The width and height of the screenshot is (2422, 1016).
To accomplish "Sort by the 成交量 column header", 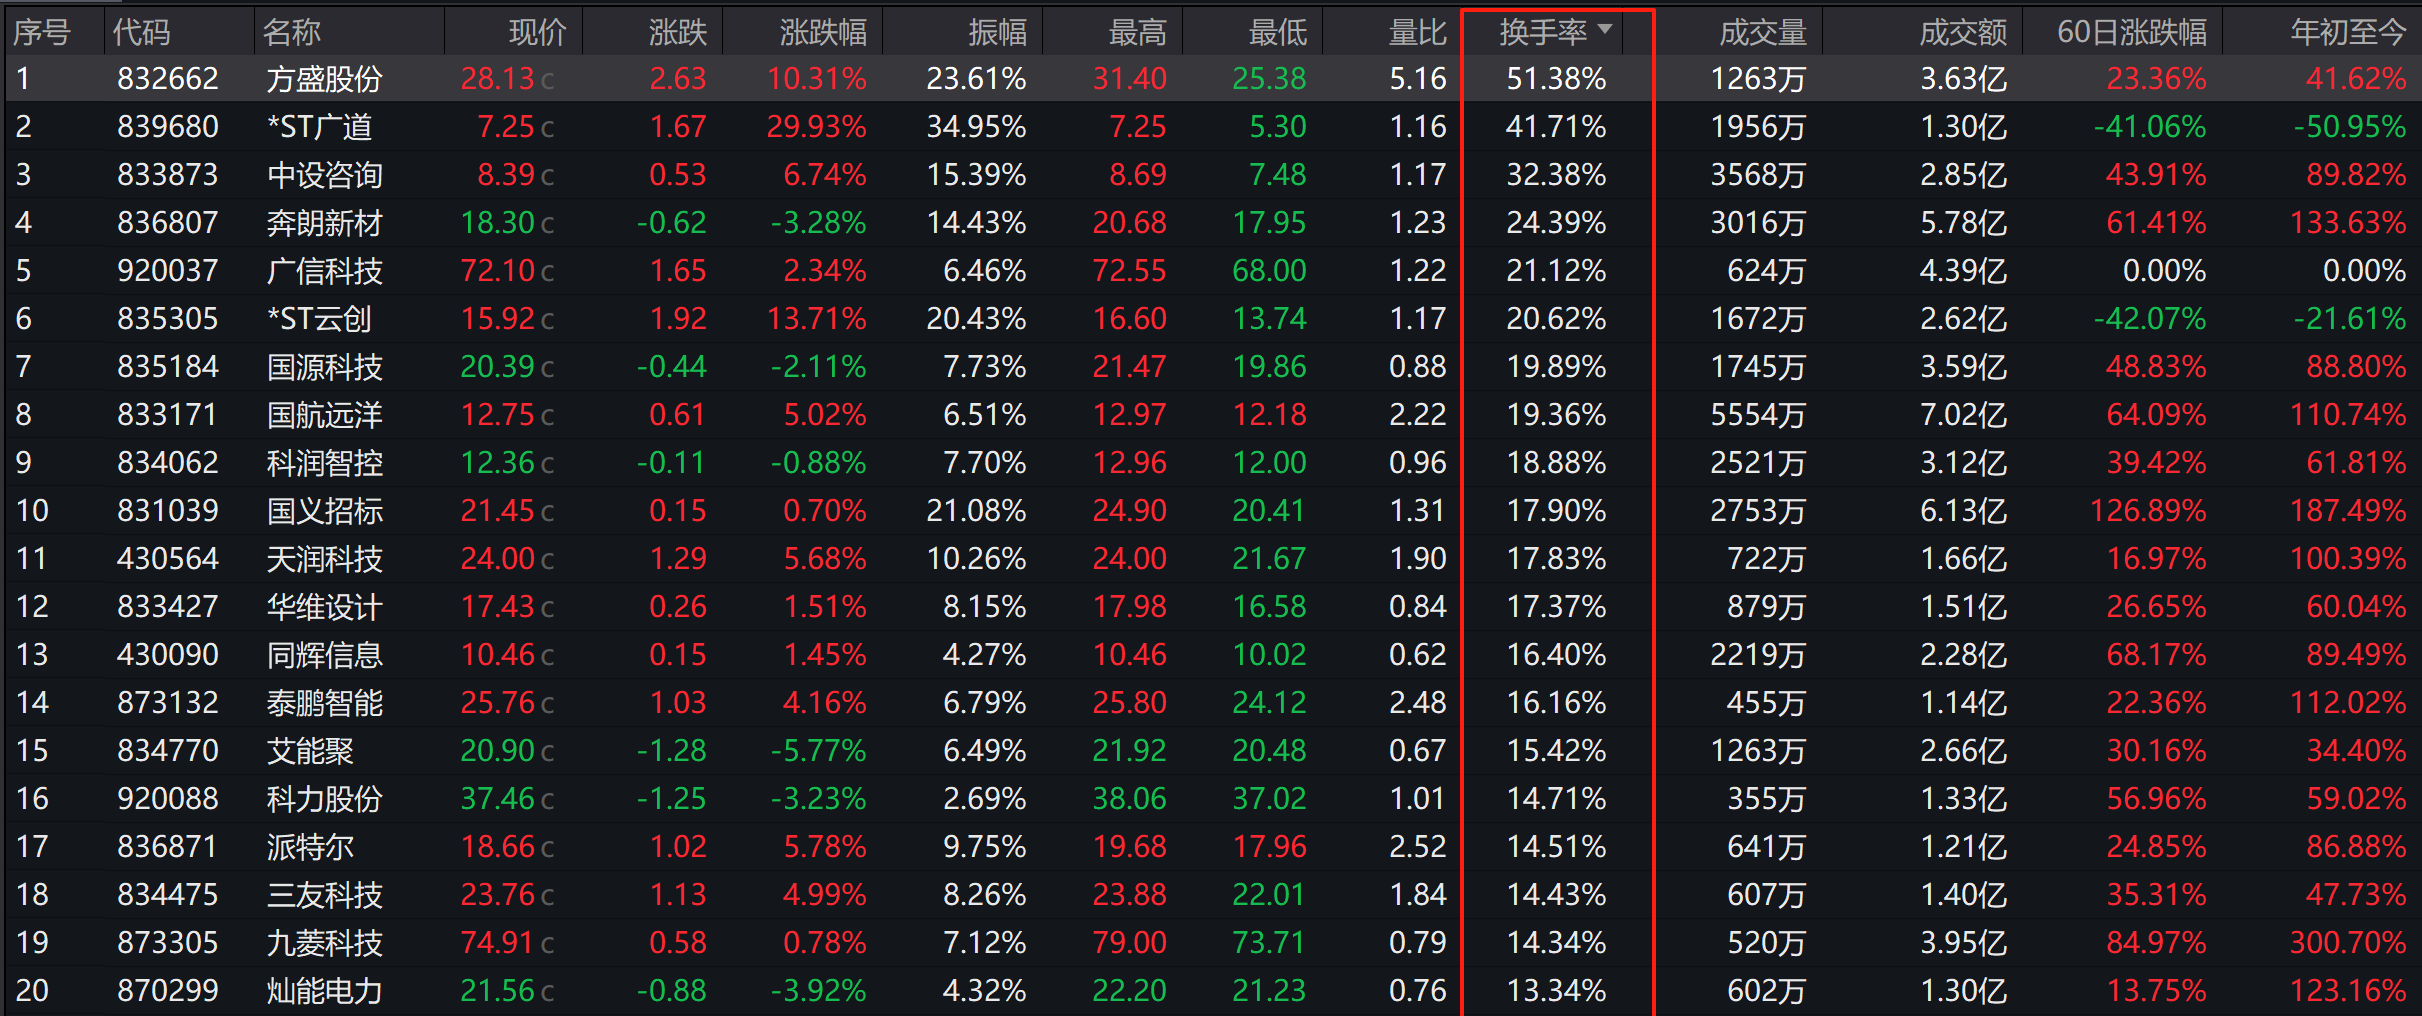I will [x=1763, y=32].
